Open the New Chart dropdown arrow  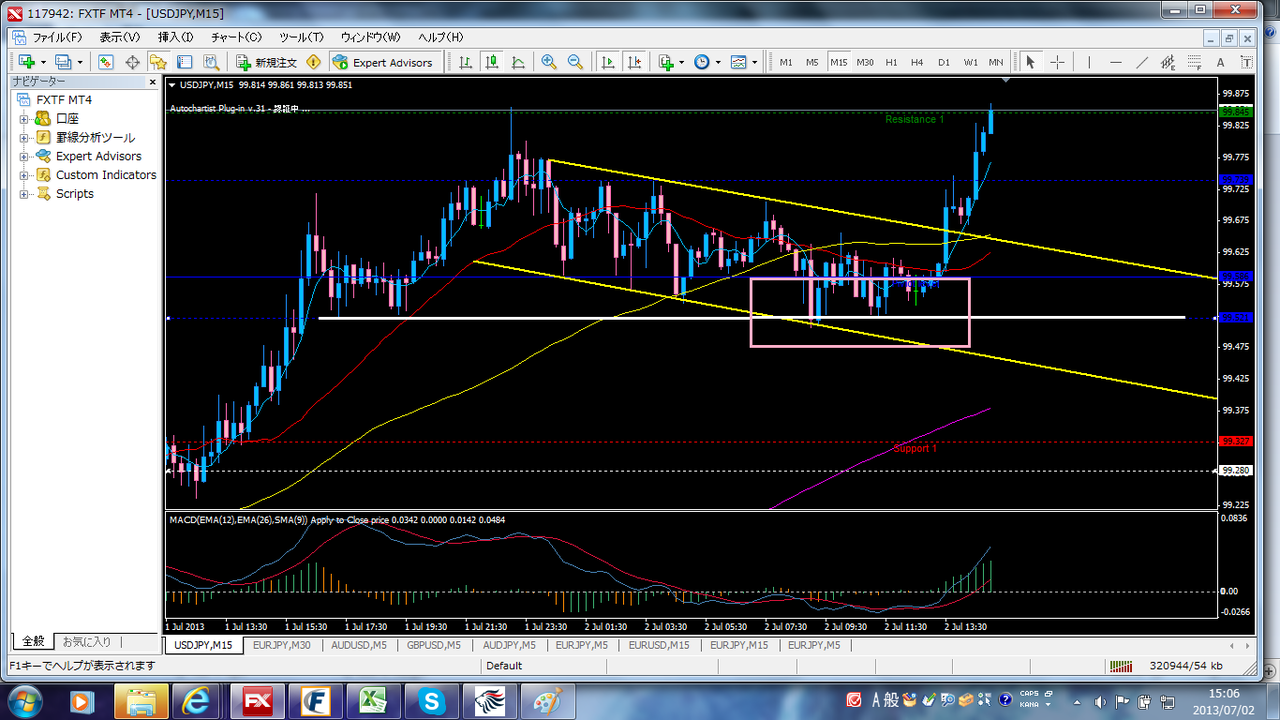click(41, 62)
